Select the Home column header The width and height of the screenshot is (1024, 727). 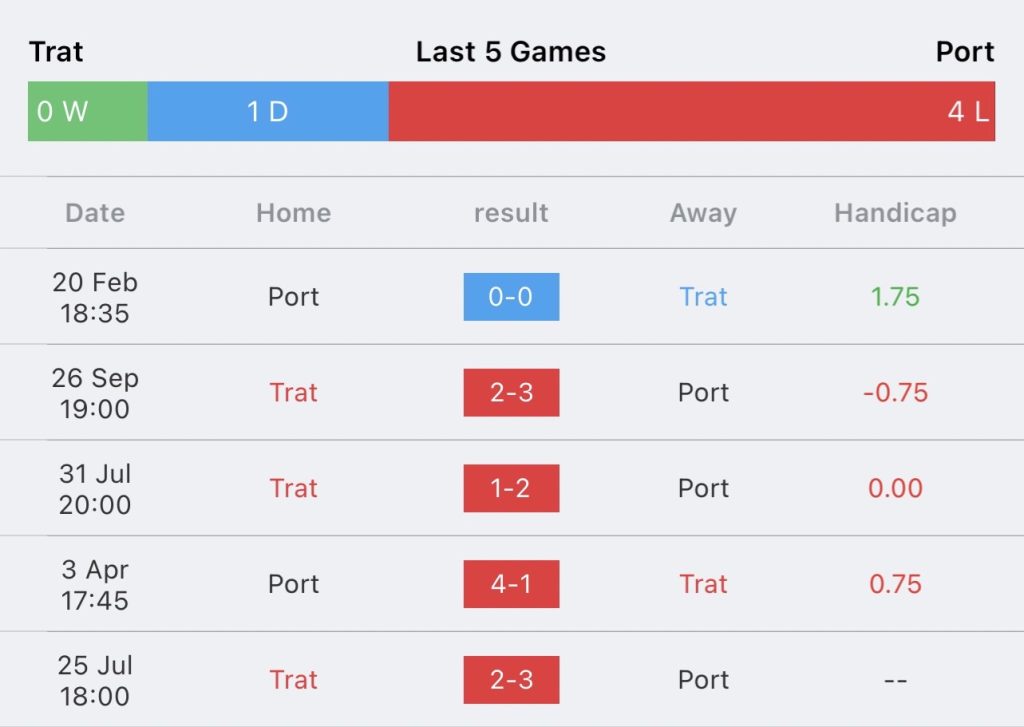[293, 213]
